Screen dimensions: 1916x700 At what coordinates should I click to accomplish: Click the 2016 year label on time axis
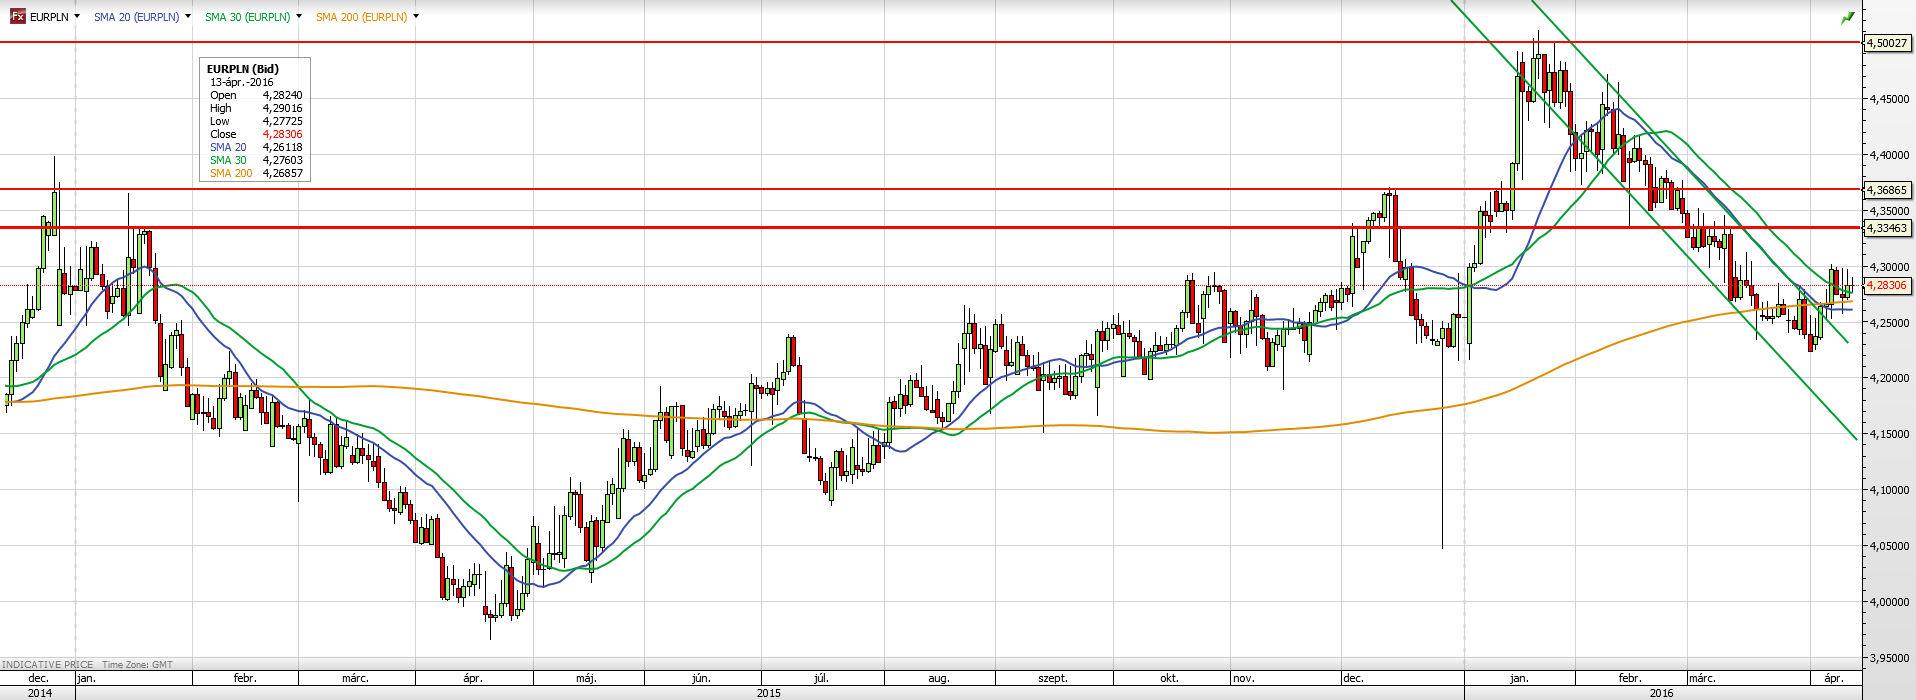1662,693
